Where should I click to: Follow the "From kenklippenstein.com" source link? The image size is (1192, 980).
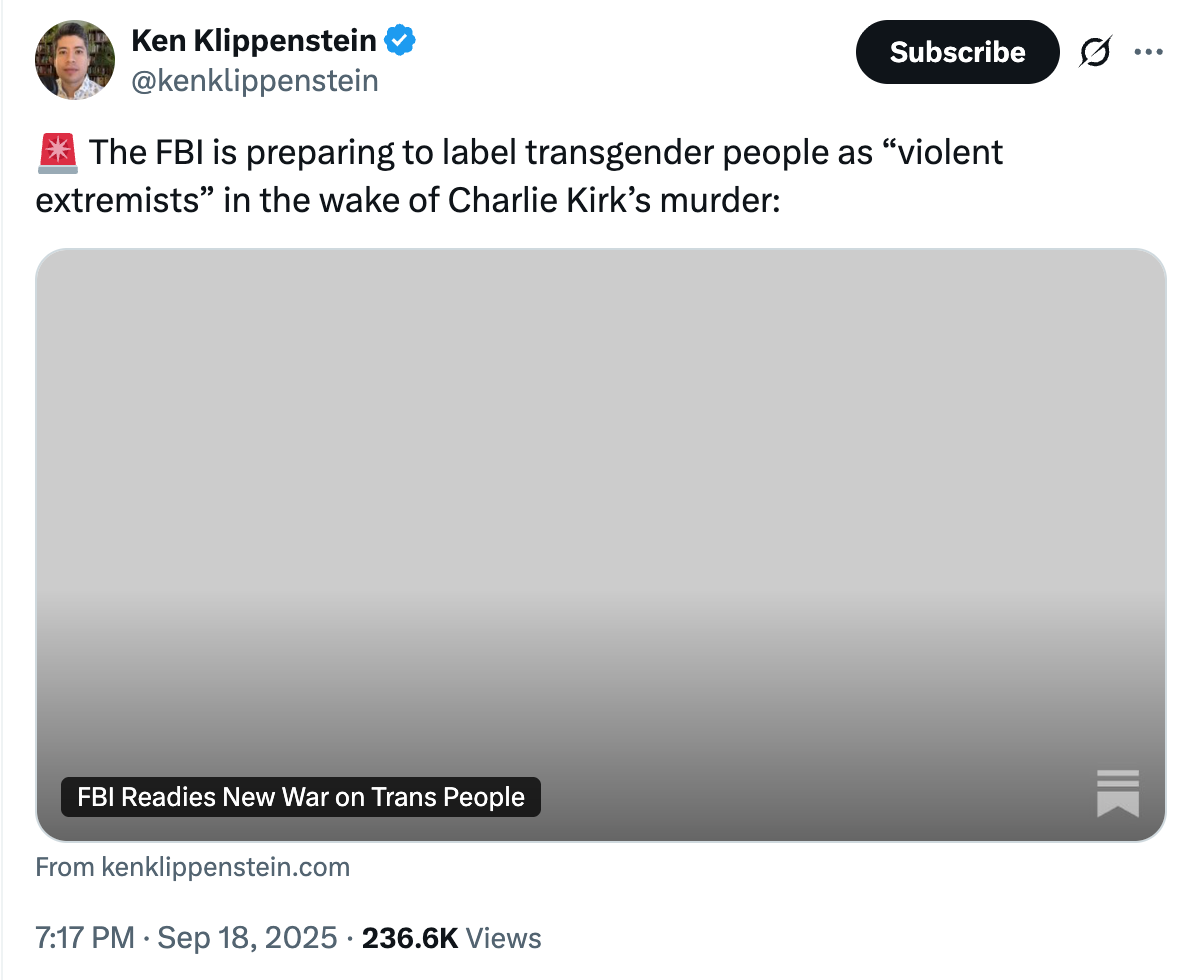point(193,867)
